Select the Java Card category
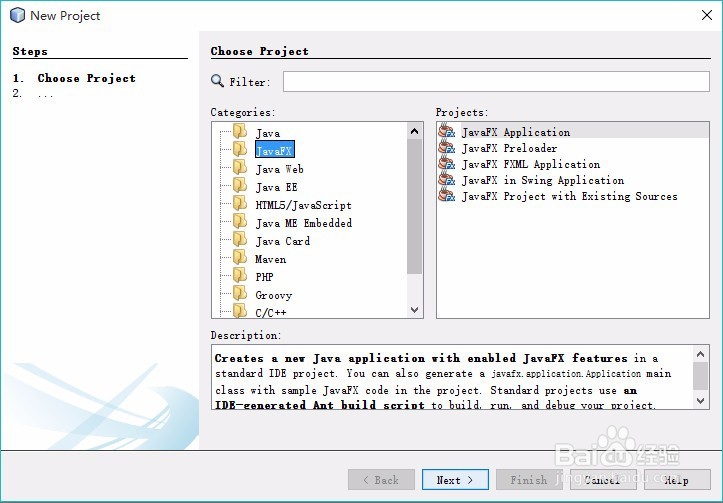This screenshot has height=503, width=723. [283, 241]
